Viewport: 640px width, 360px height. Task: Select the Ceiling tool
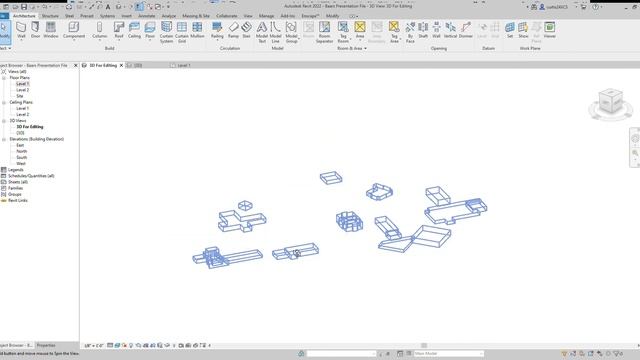(134, 30)
